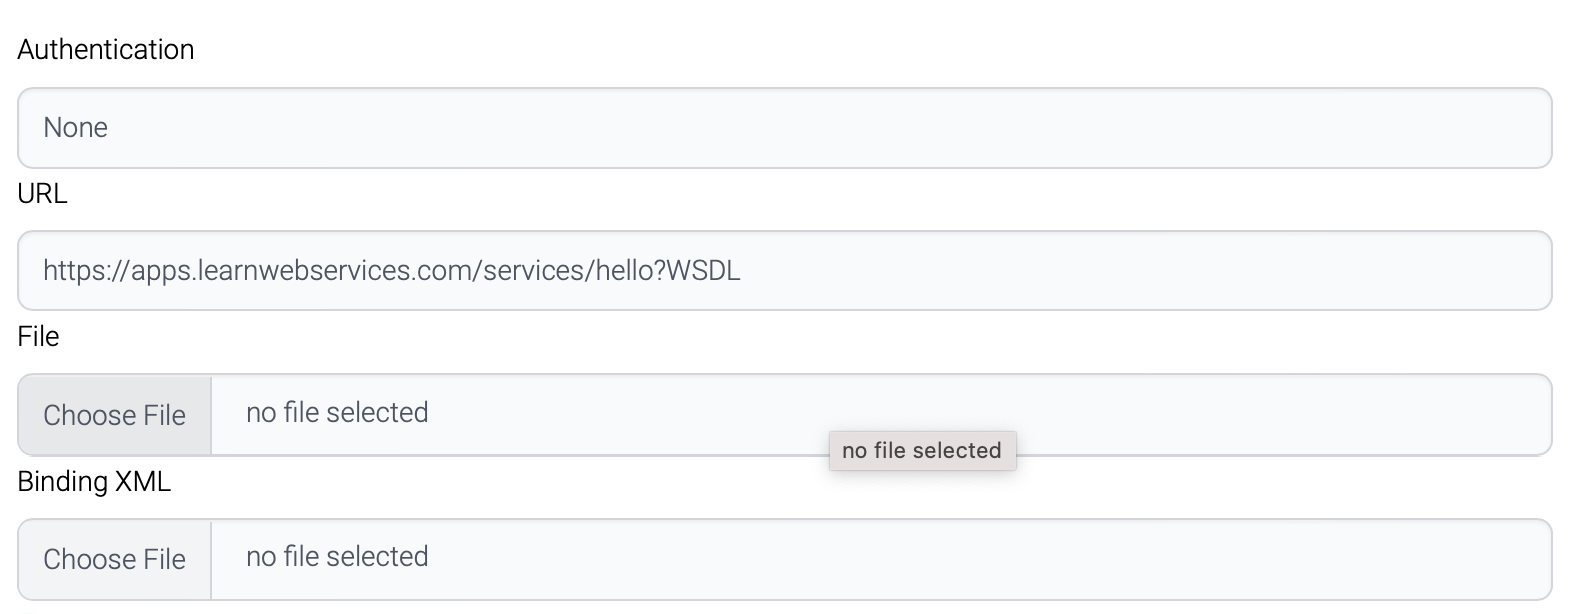Click the File section's file picker button
This screenshot has height=614, width=1574.
(x=114, y=414)
